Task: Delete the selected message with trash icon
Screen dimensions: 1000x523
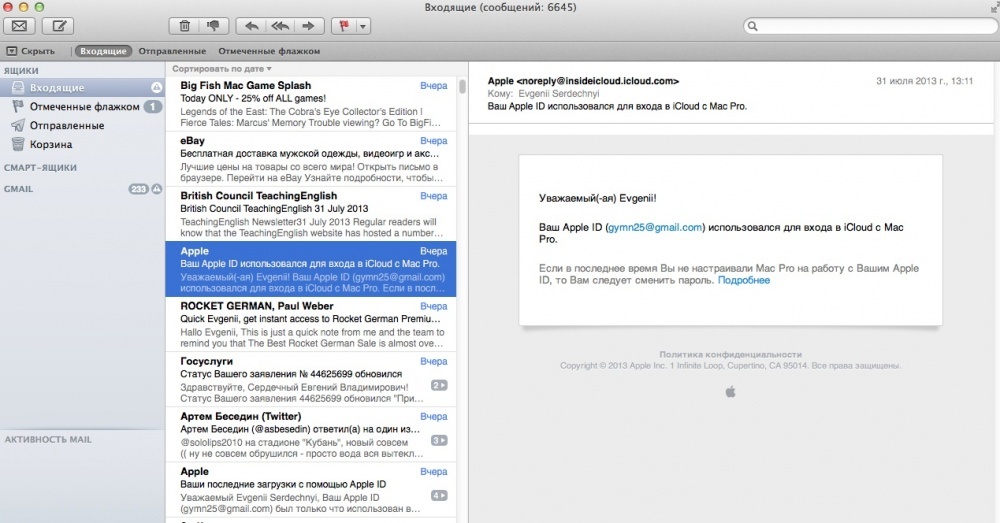Action: tap(184, 26)
